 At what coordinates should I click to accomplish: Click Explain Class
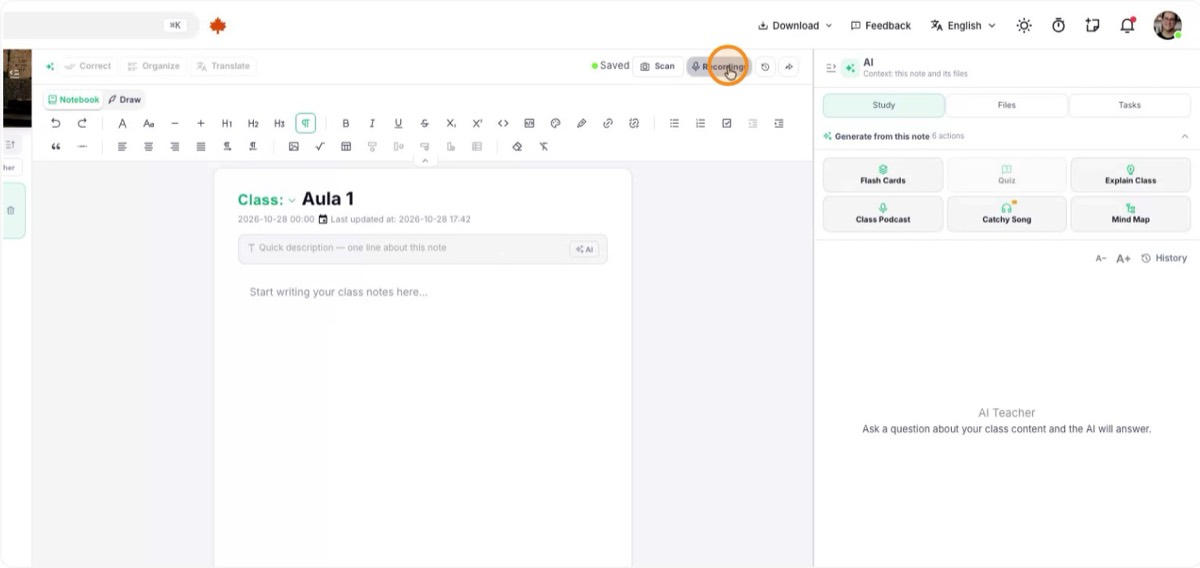1131,175
